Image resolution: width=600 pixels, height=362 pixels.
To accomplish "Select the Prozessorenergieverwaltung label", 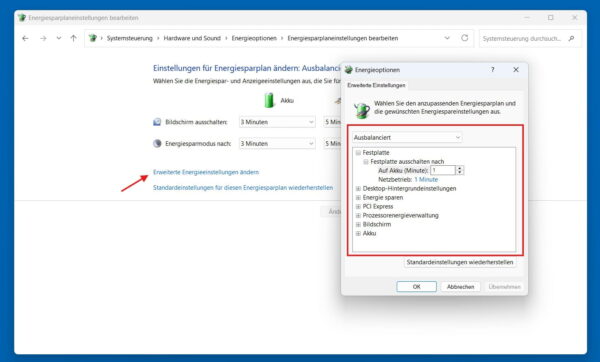I will click(400, 215).
